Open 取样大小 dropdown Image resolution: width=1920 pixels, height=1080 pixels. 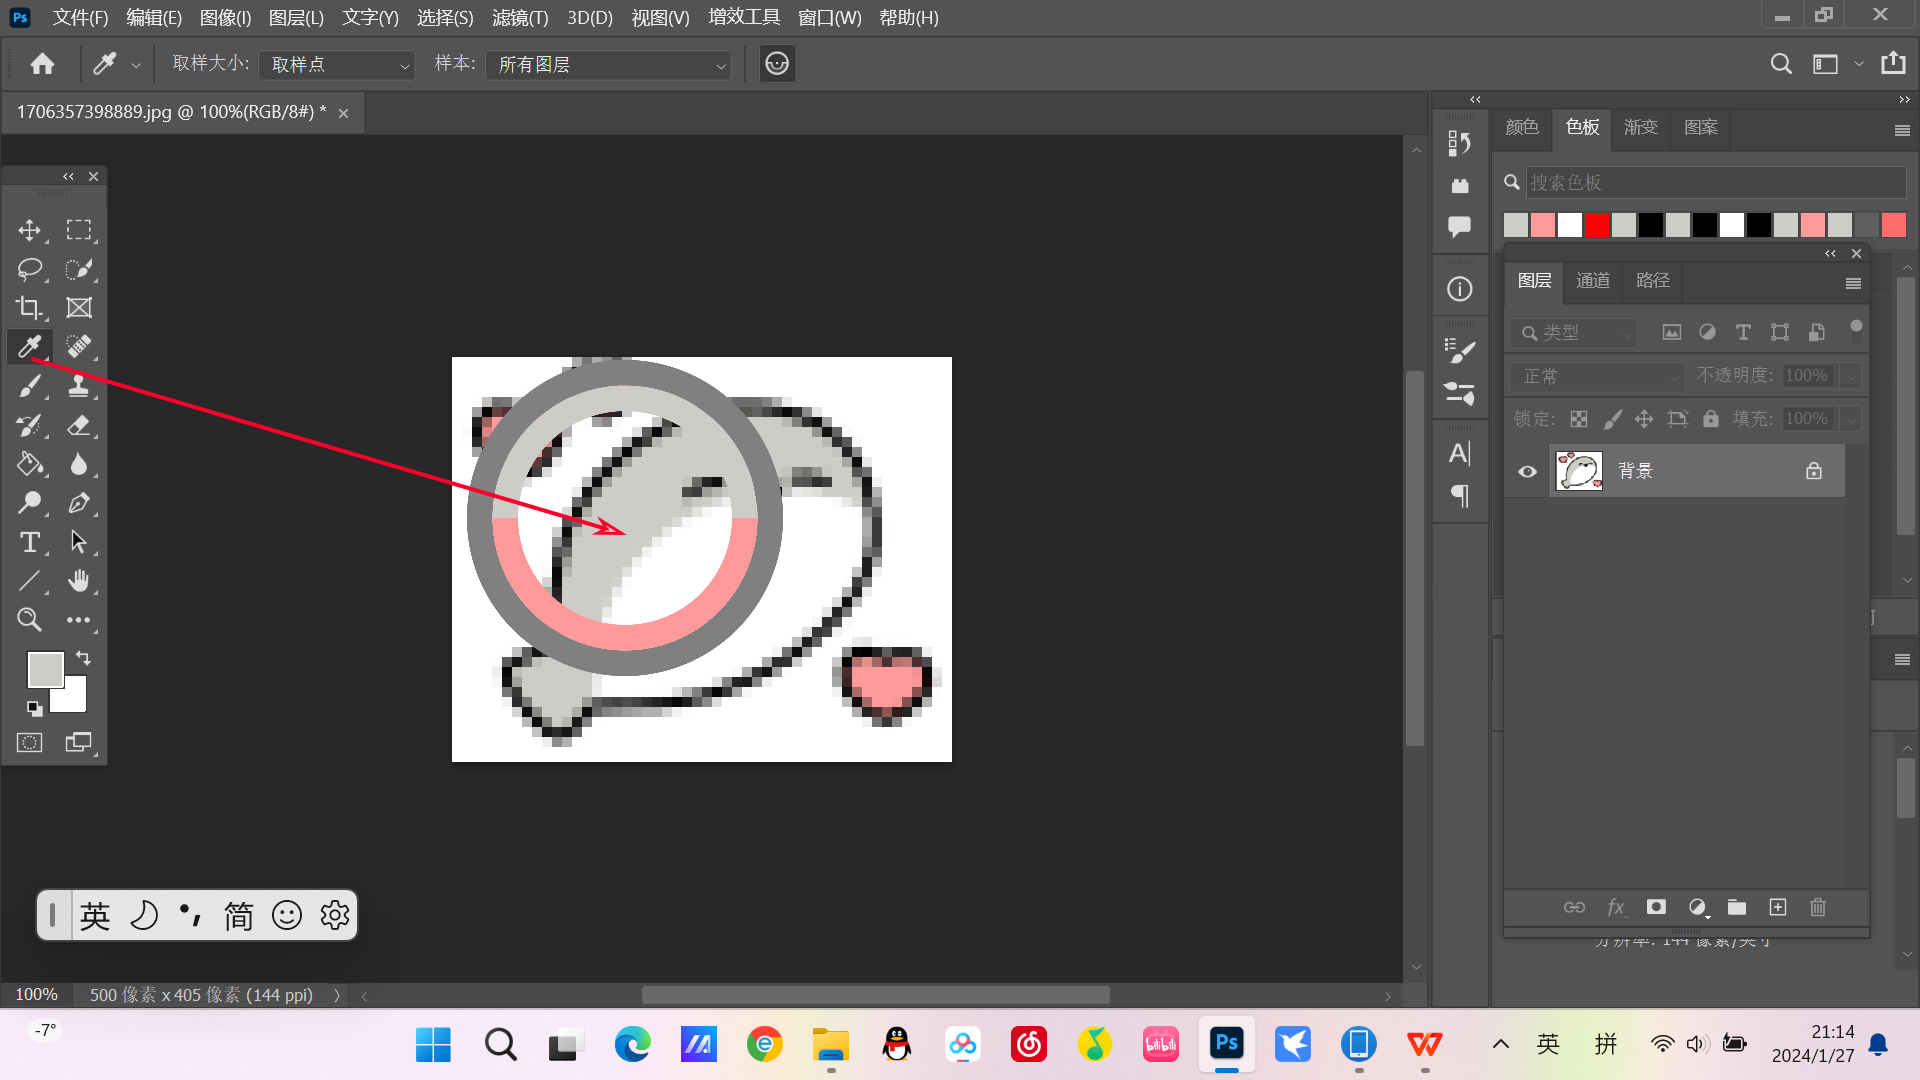pyautogui.click(x=337, y=65)
